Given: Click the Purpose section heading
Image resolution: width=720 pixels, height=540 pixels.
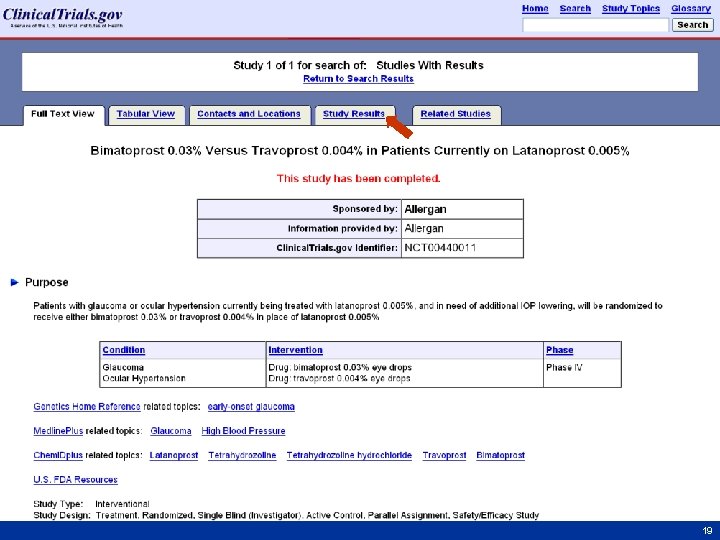Looking at the screenshot, I should (46, 282).
